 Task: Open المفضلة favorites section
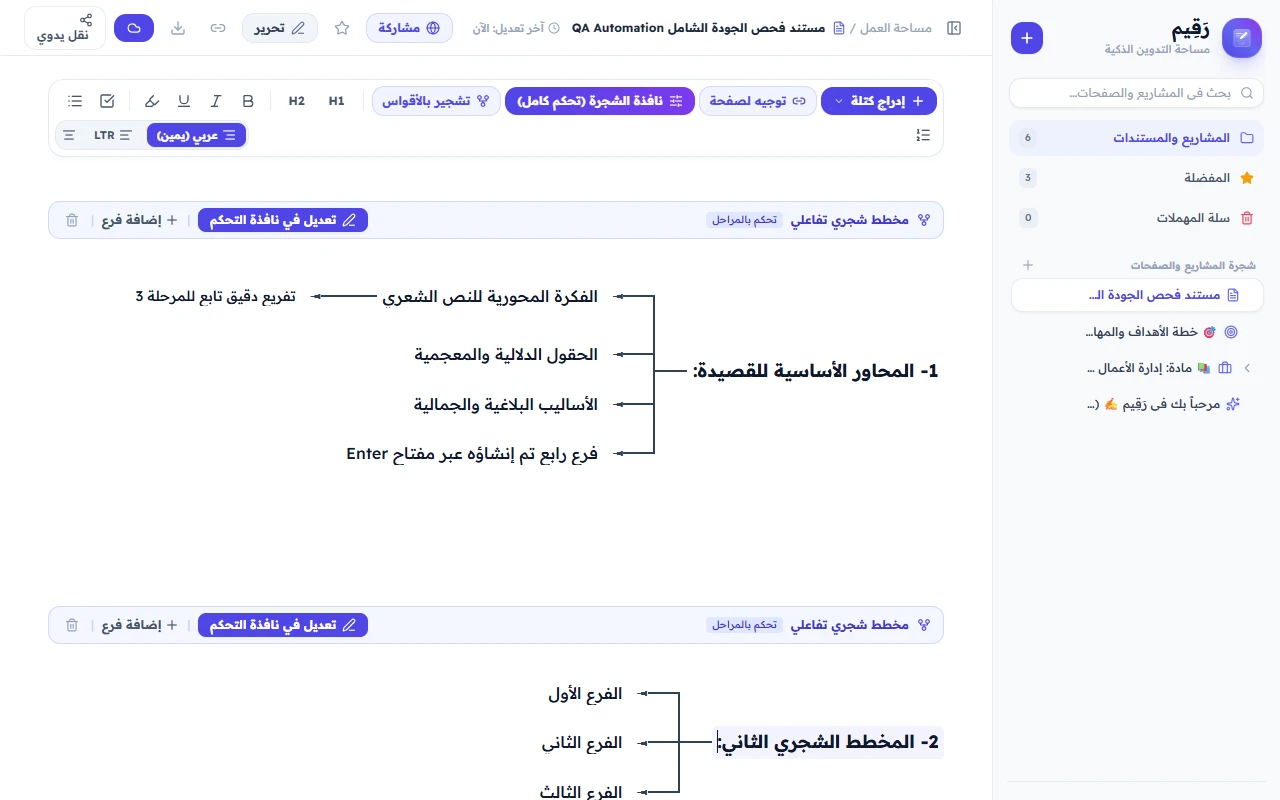[x=1136, y=178]
